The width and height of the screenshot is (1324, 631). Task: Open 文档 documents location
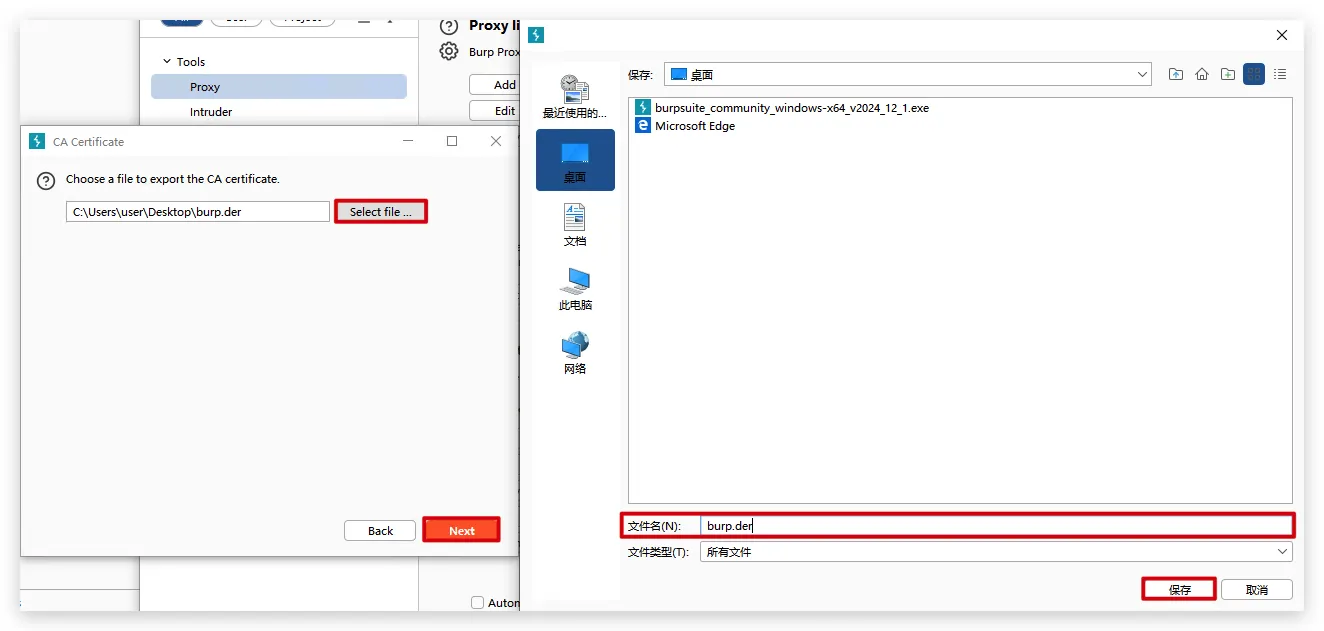tap(575, 224)
